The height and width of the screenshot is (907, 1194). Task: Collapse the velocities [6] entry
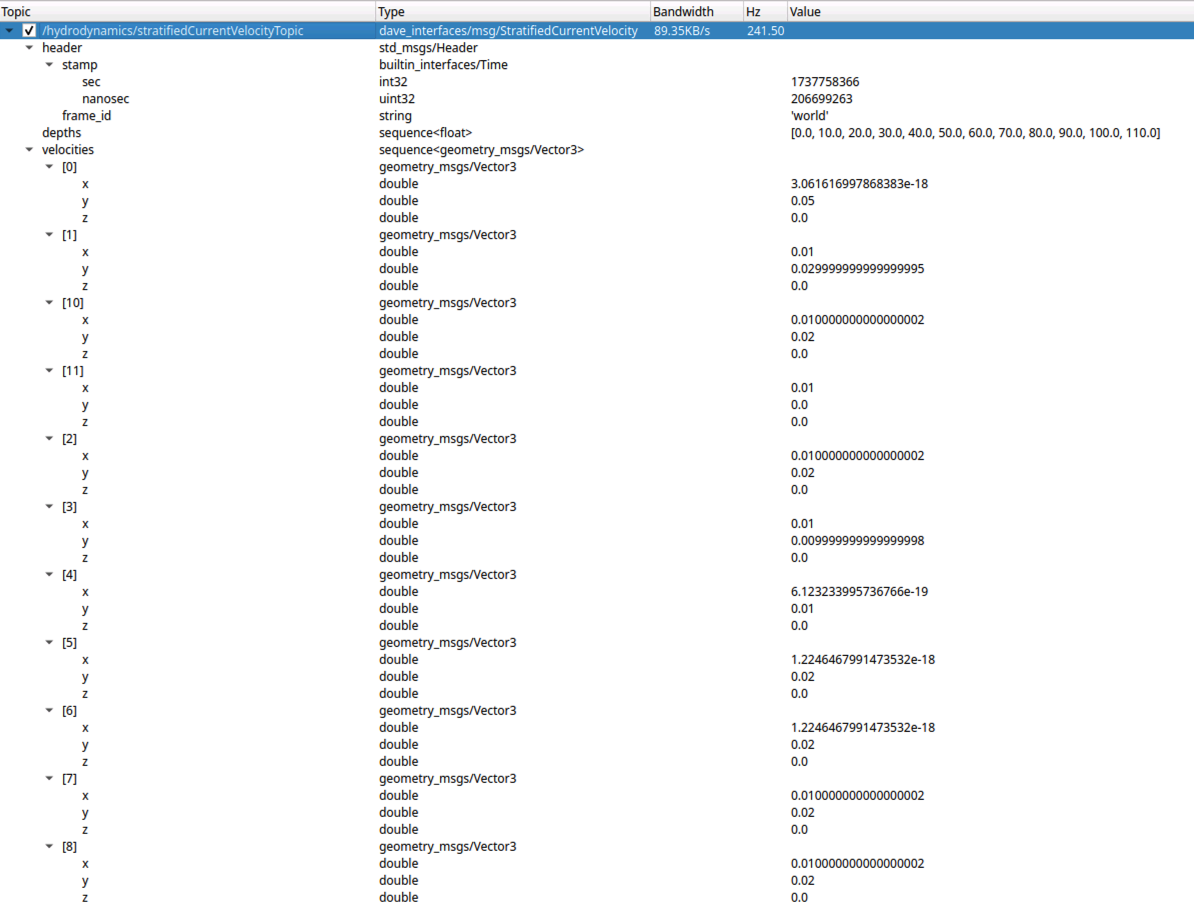49,711
